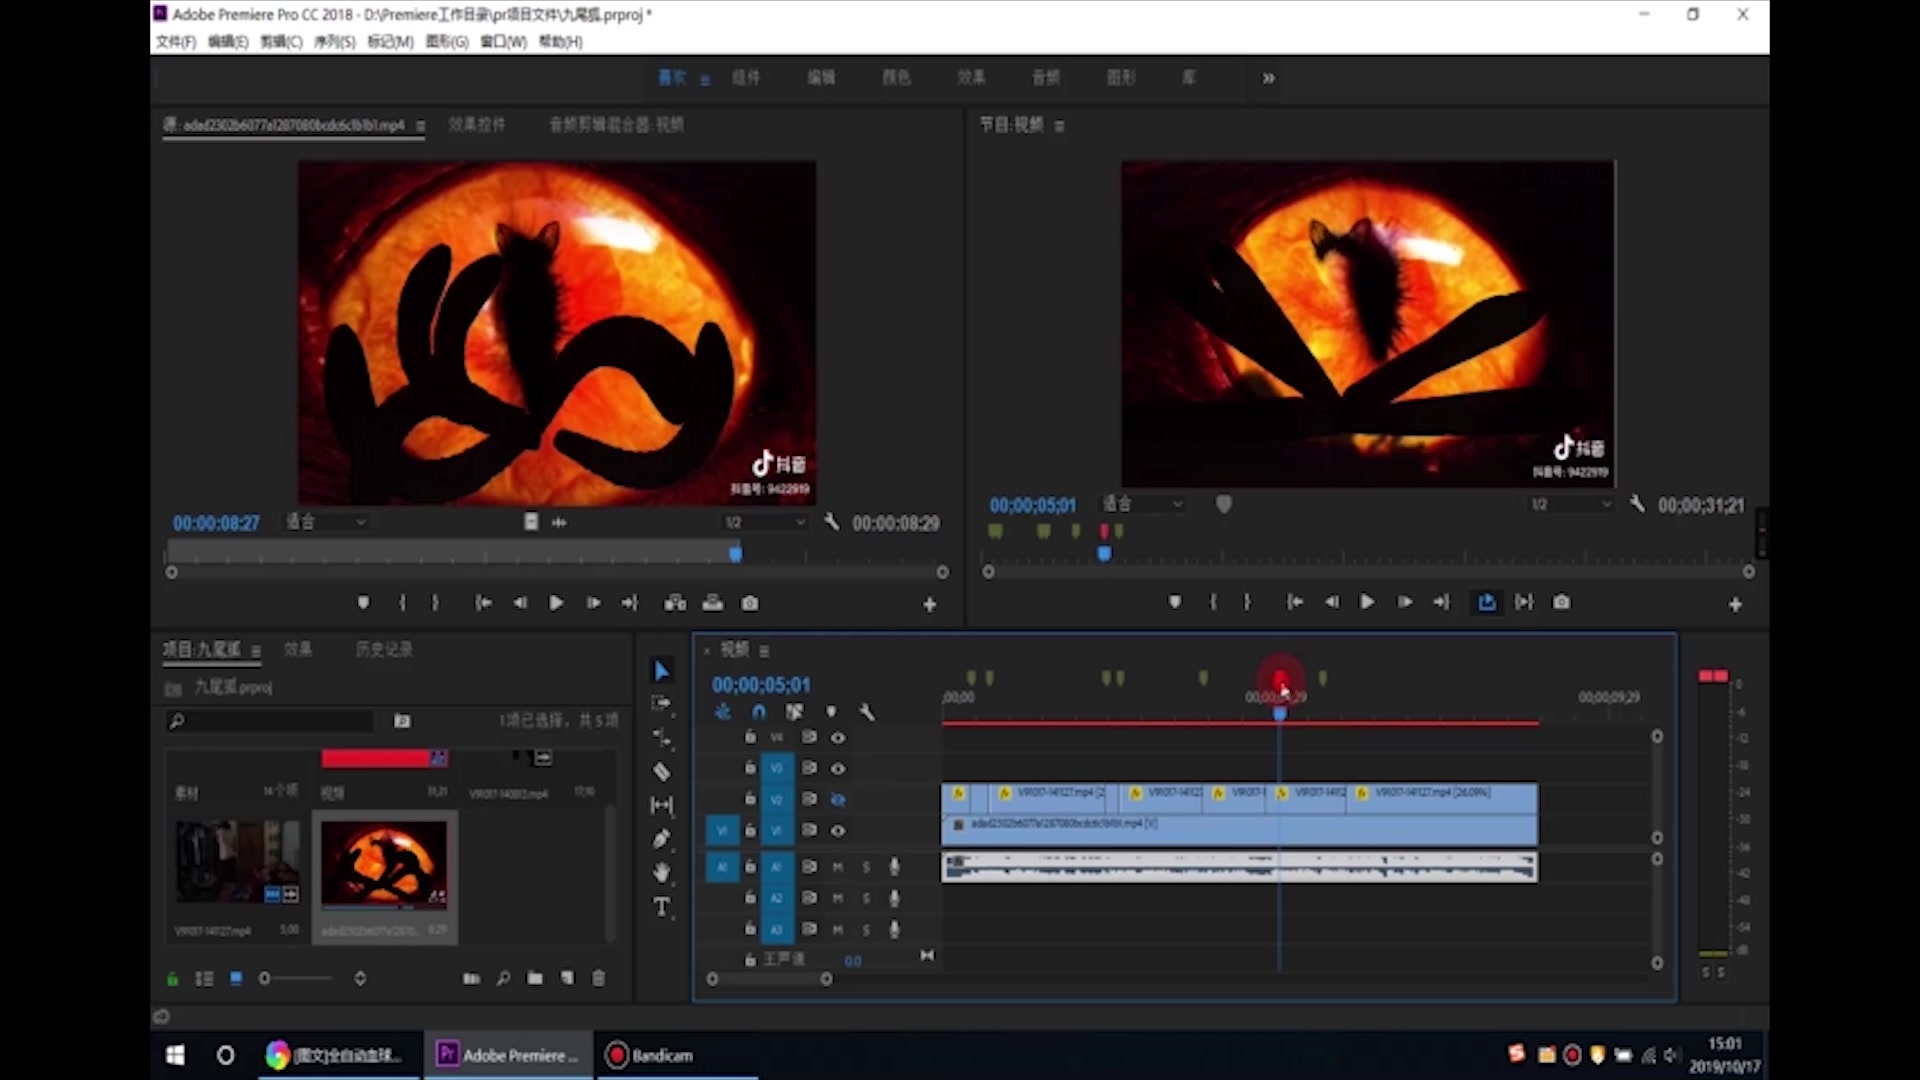
Task: Open Program monitor wrench settings
Action: pyautogui.click(x=1637, y=504)
